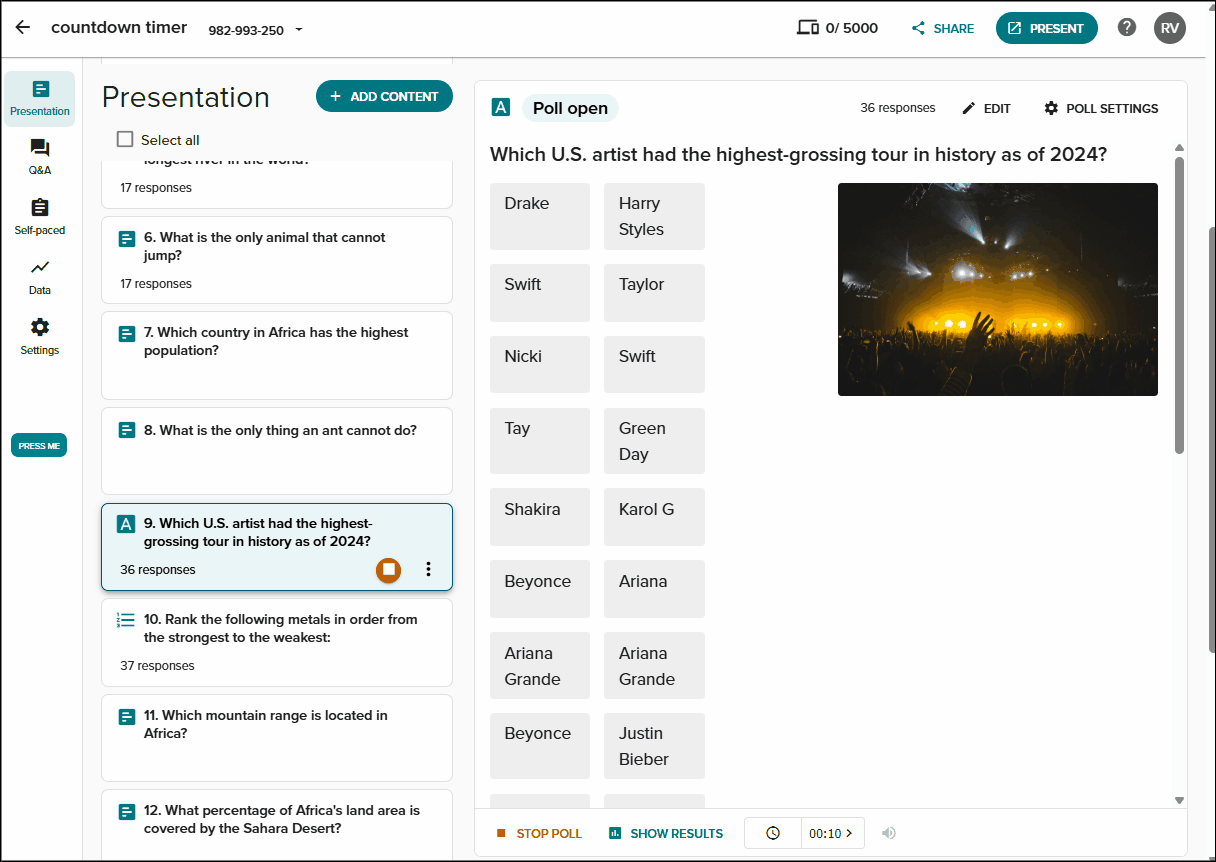Click the concert crowd image

click(x=998, y=289)
